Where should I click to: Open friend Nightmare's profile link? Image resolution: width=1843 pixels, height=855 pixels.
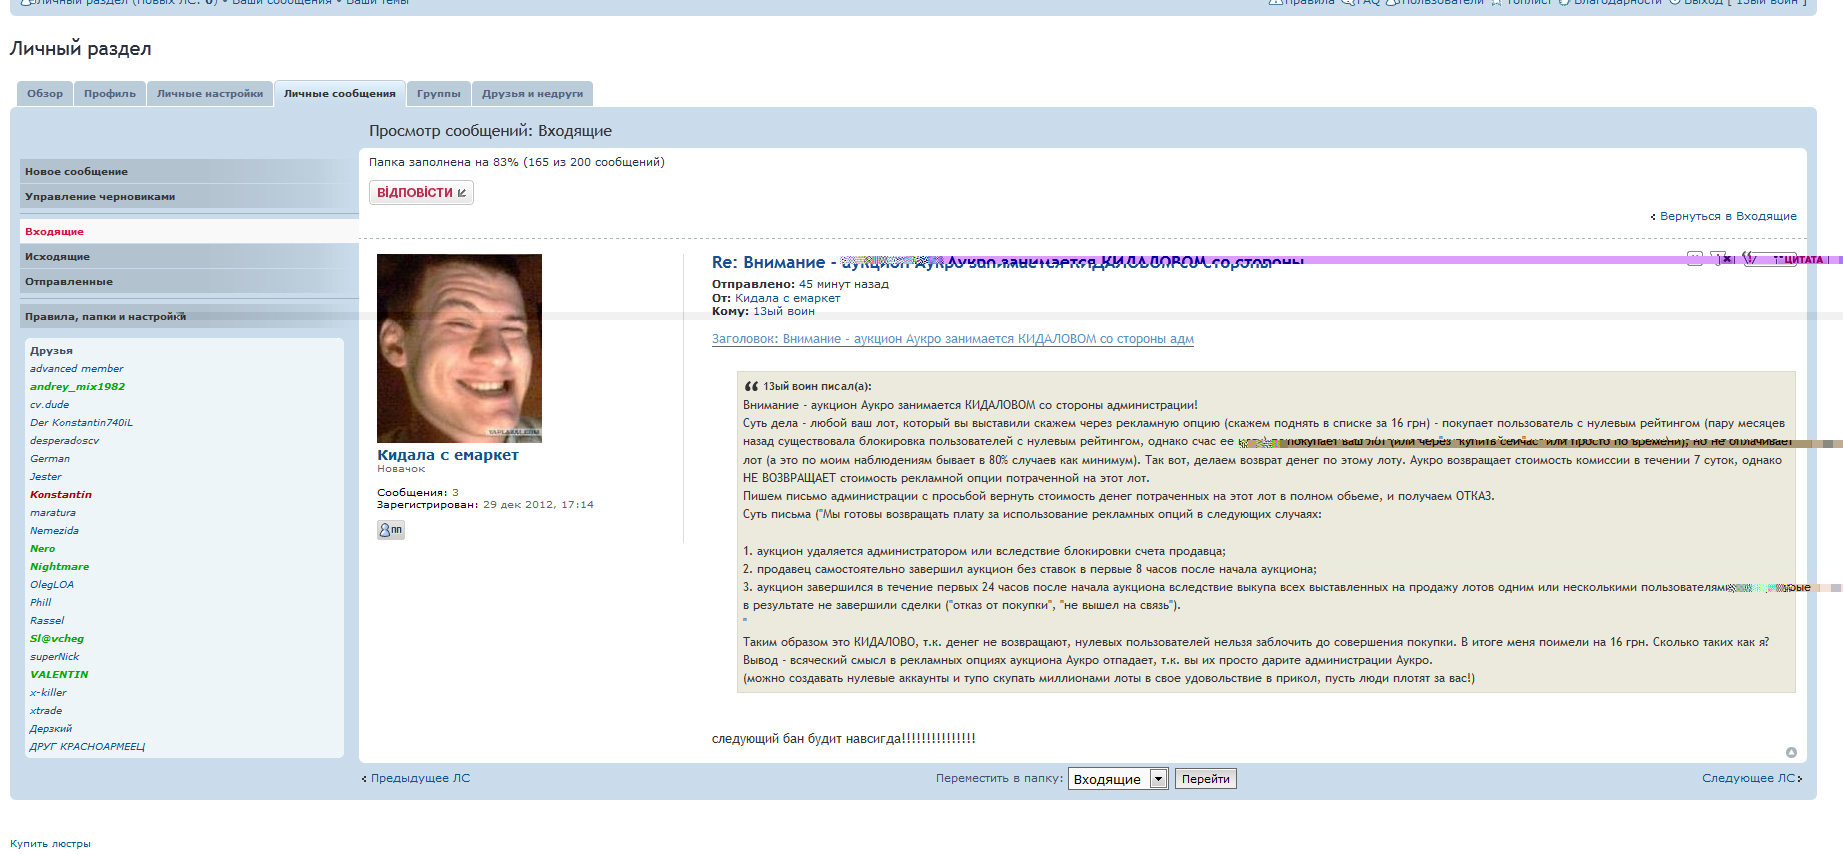tap(60, 567)
